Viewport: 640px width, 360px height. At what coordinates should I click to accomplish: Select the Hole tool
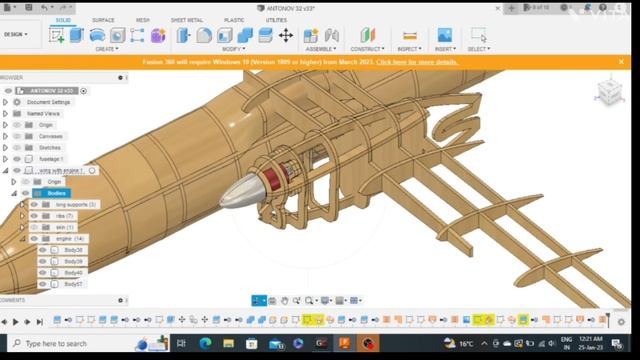tap(118, 36)
